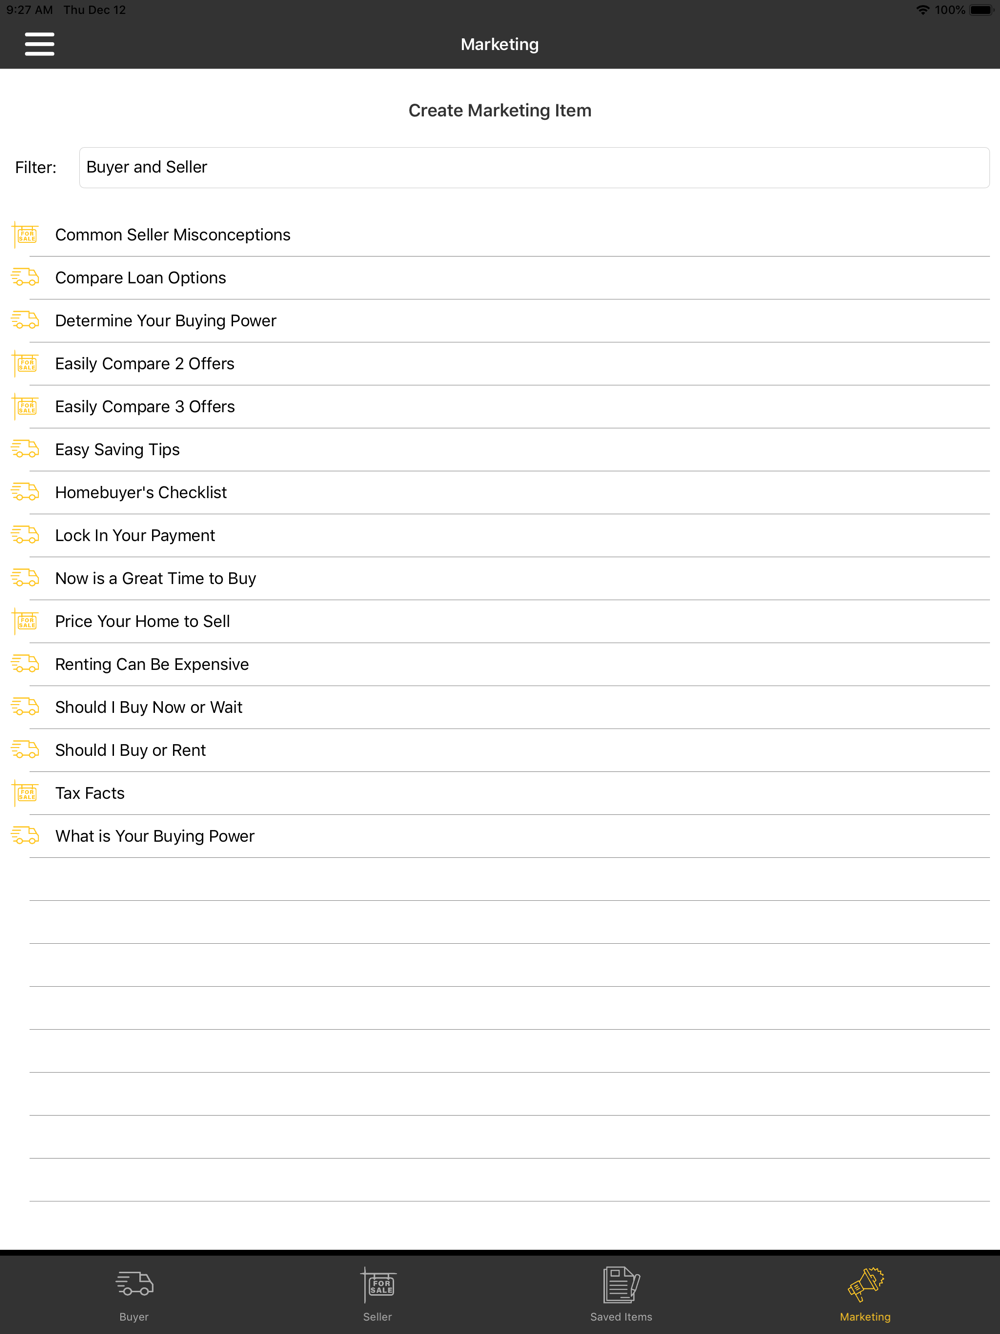Switch to the Seller tab
1000x1334 pixels.
click(378, 1294)
